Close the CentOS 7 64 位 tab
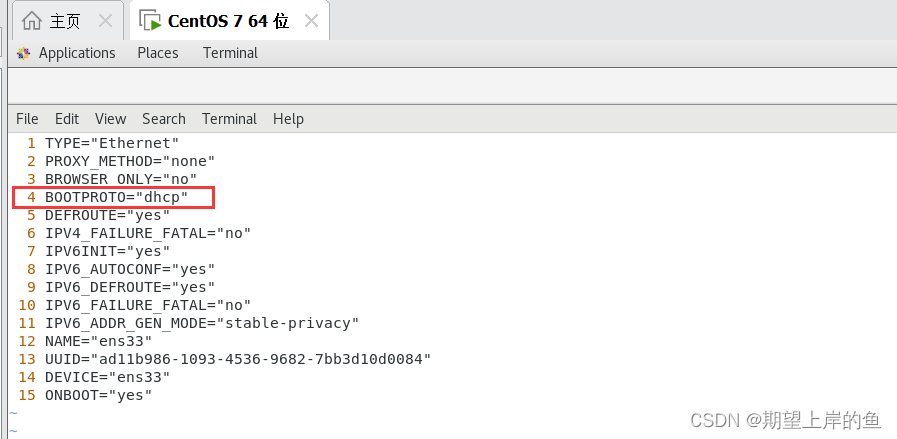The width and height of the screenshot is (897, 439). coord(311,21)
